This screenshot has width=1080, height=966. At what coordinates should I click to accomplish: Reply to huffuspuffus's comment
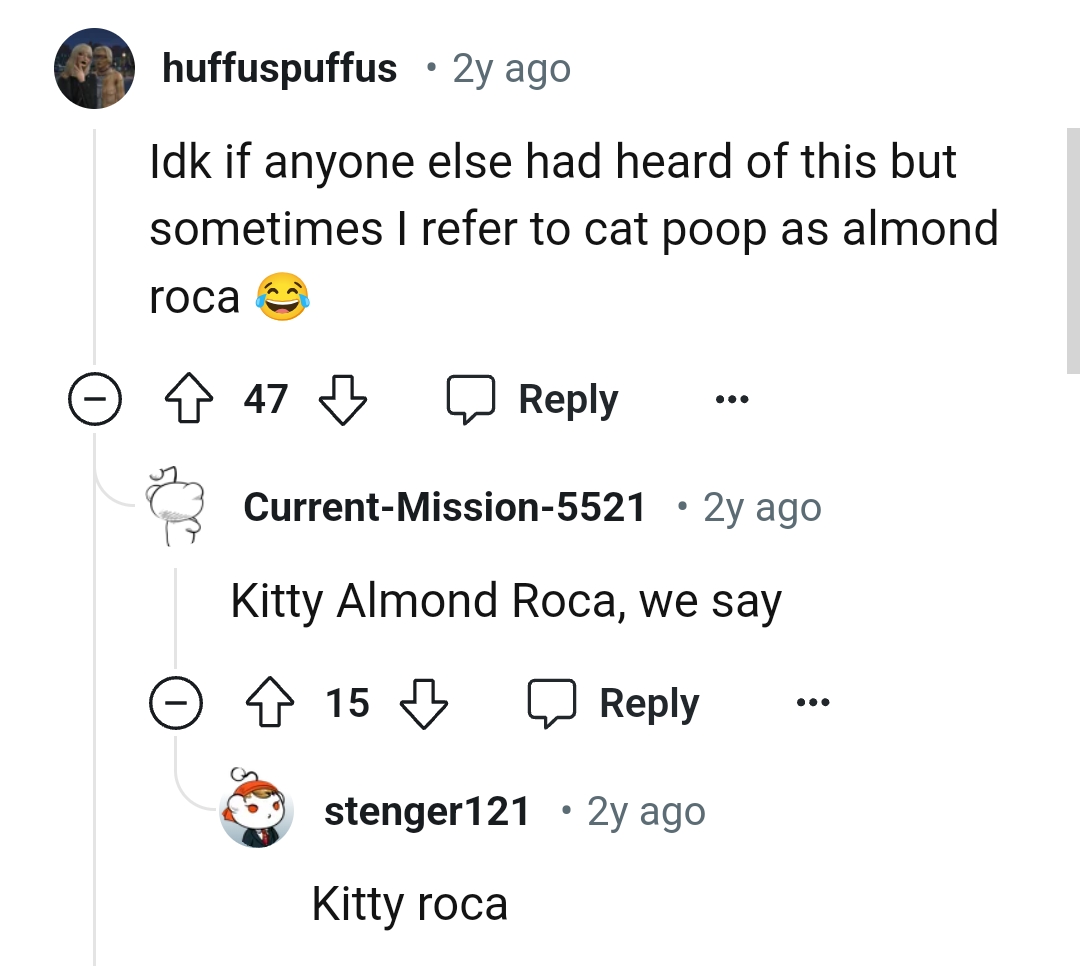pos(534,398)
